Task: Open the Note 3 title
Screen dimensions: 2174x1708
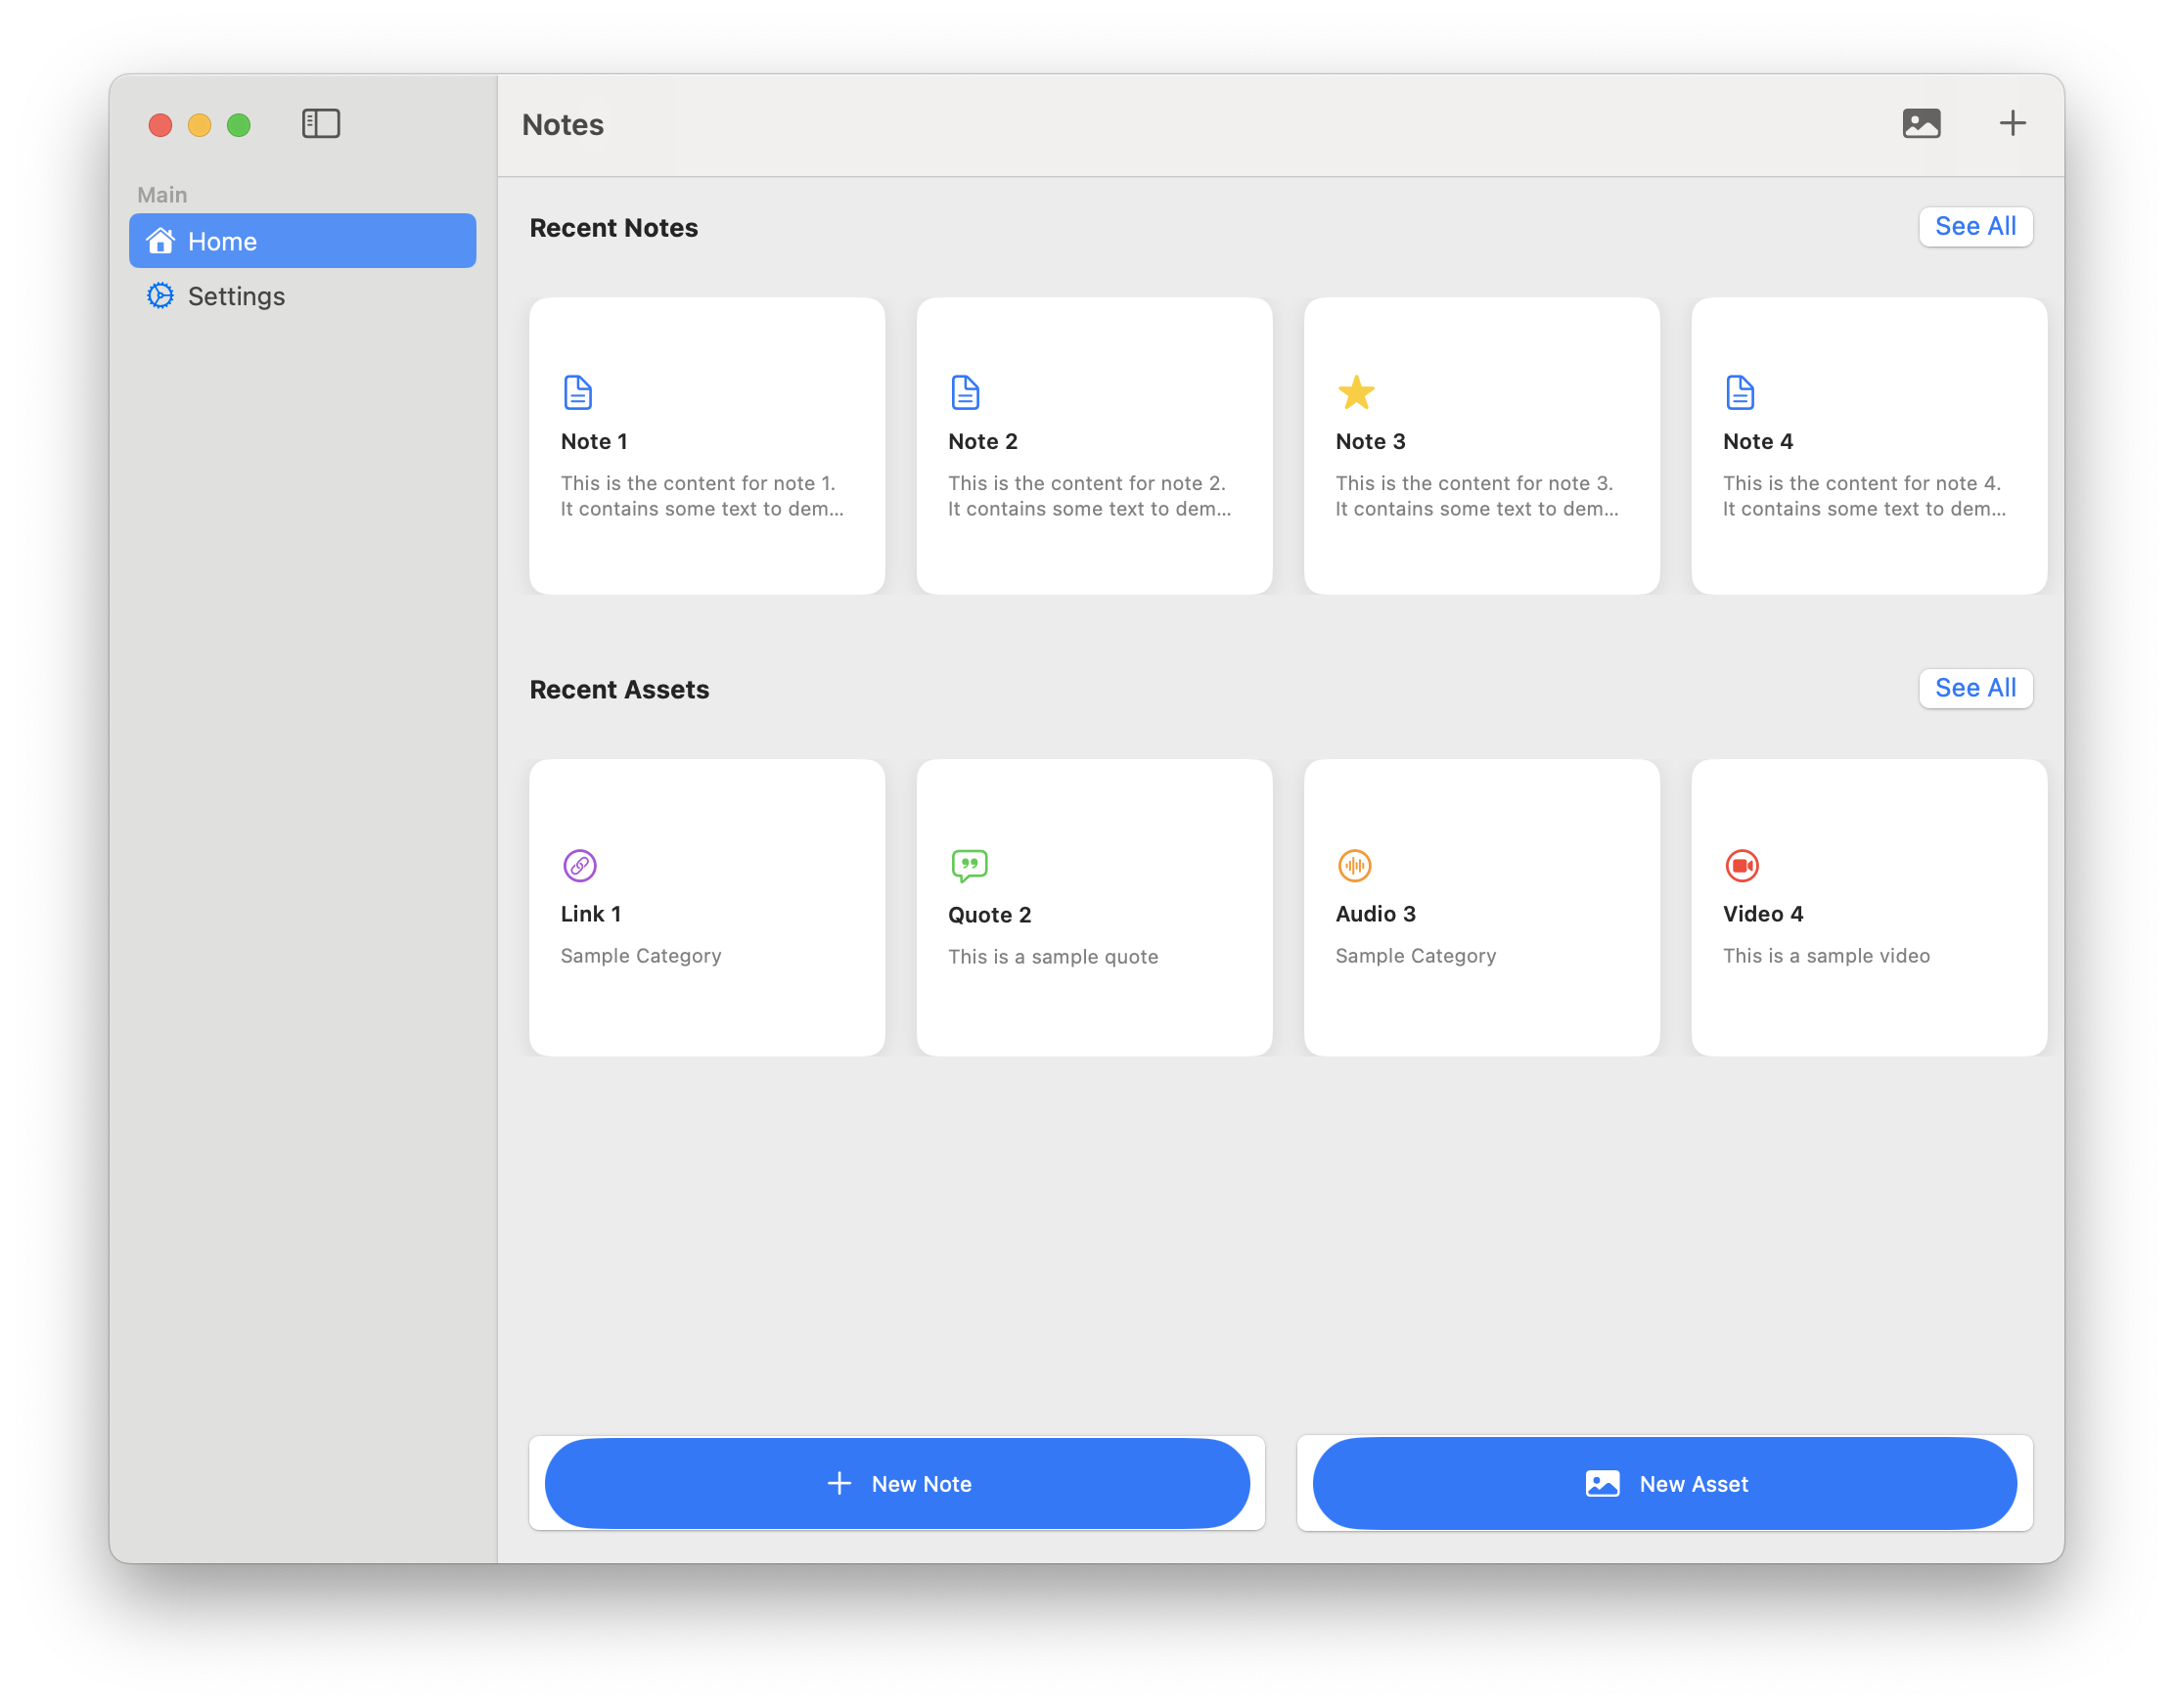Action: tap(1370, 442)
